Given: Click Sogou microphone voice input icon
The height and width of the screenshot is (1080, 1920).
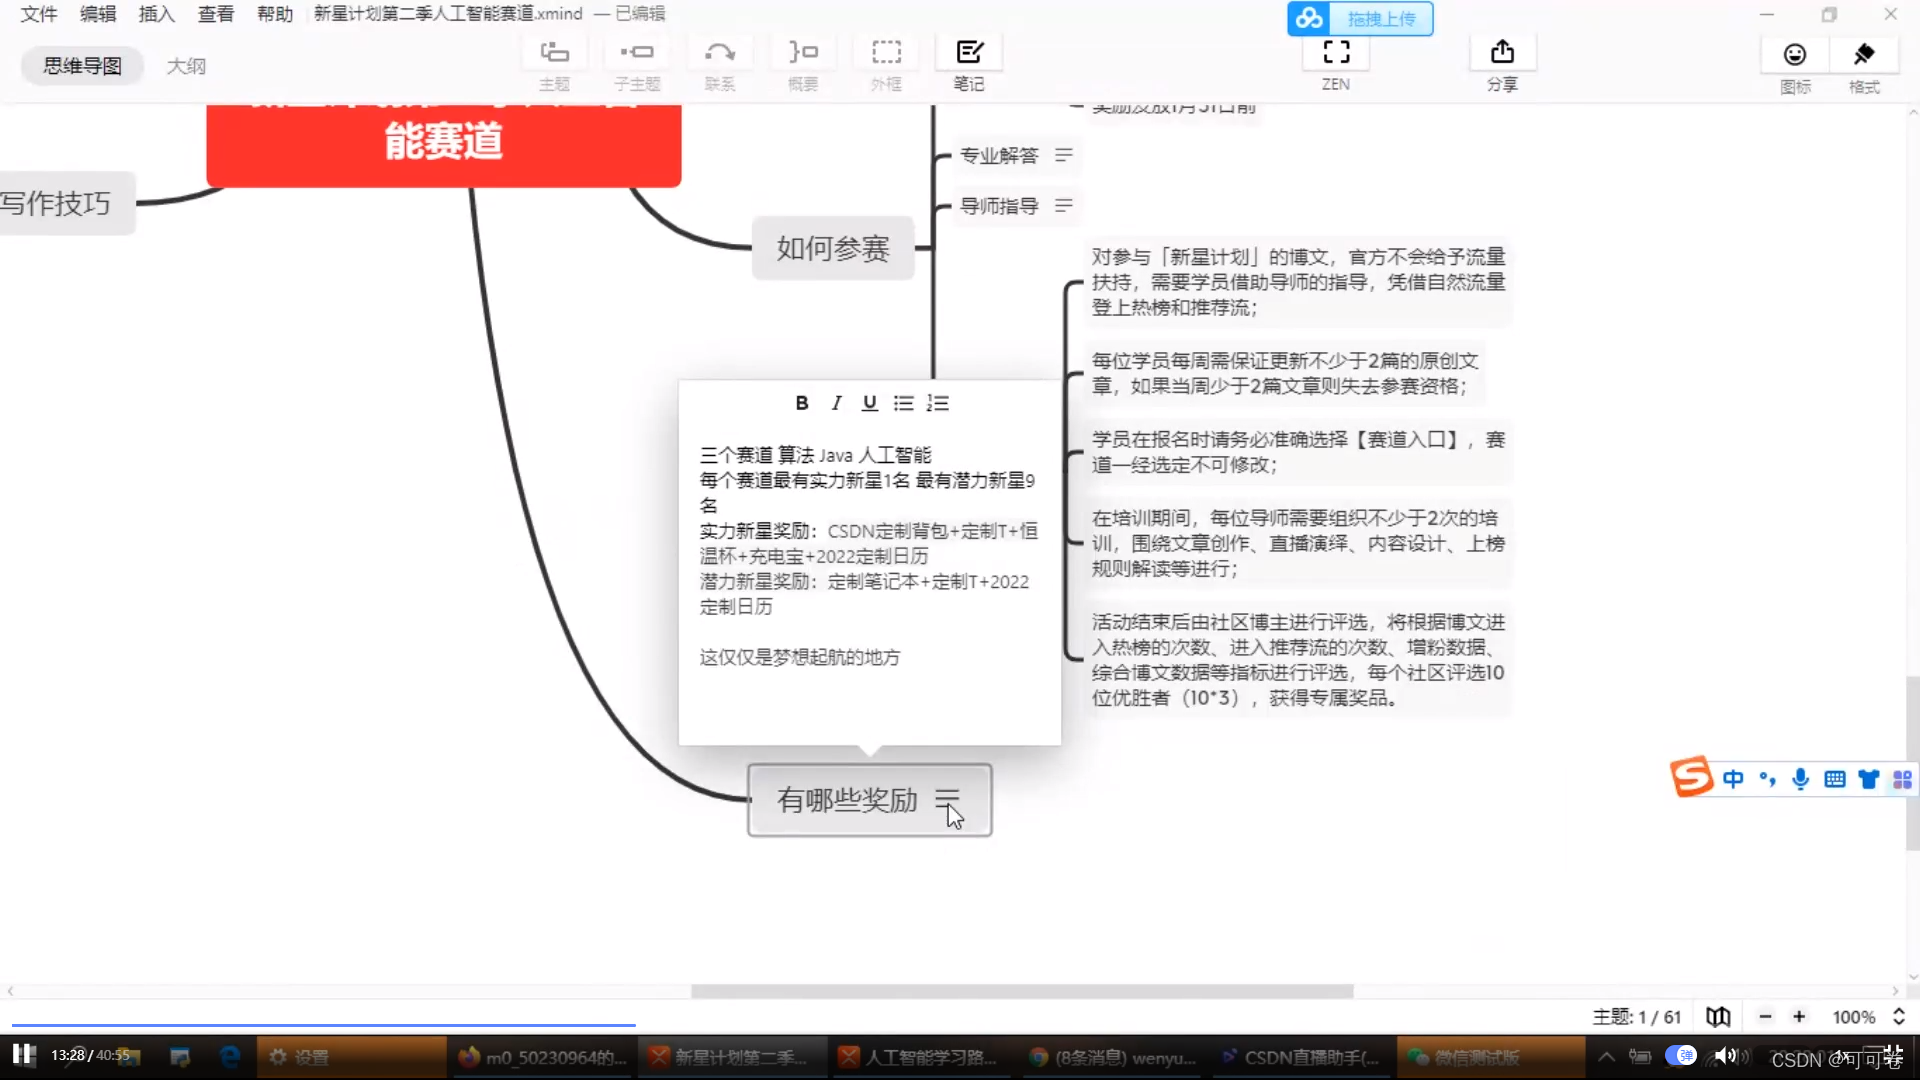Looking at the screenshot, I should coord(1800,779).
